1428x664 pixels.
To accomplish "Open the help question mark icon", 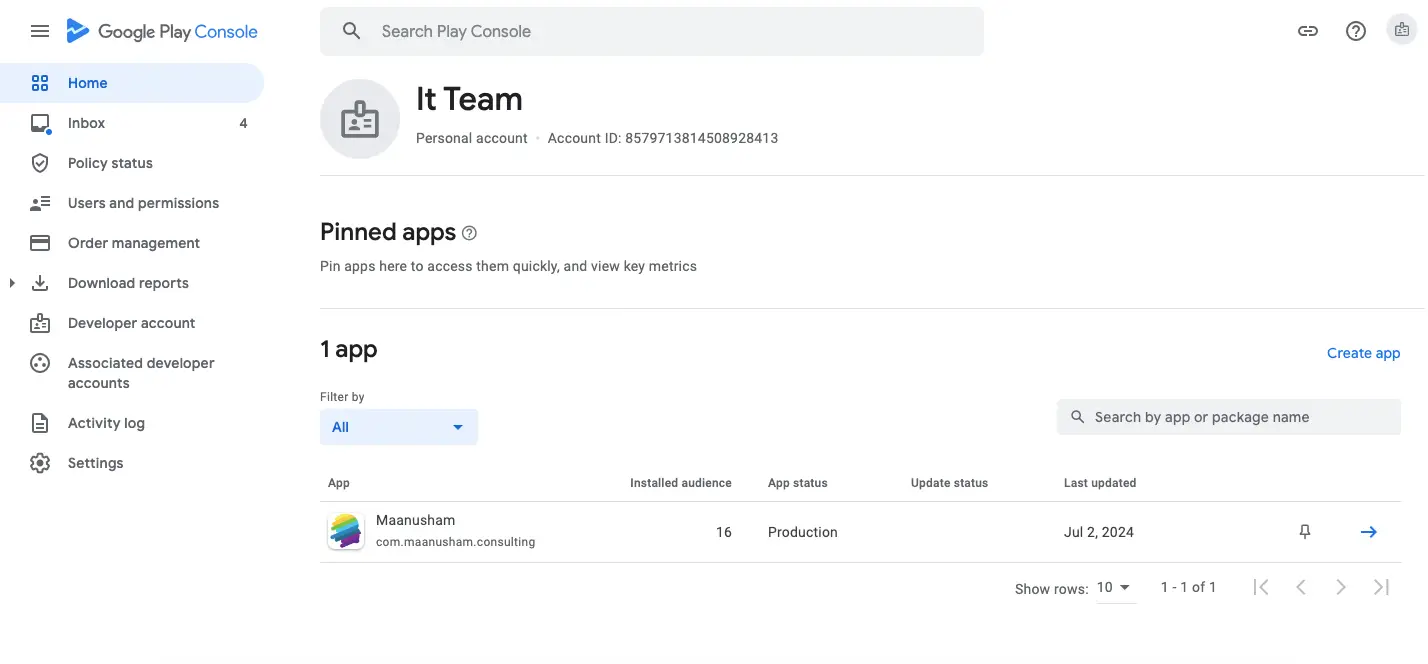I will pyautogui.click(x=1356, y=31).
